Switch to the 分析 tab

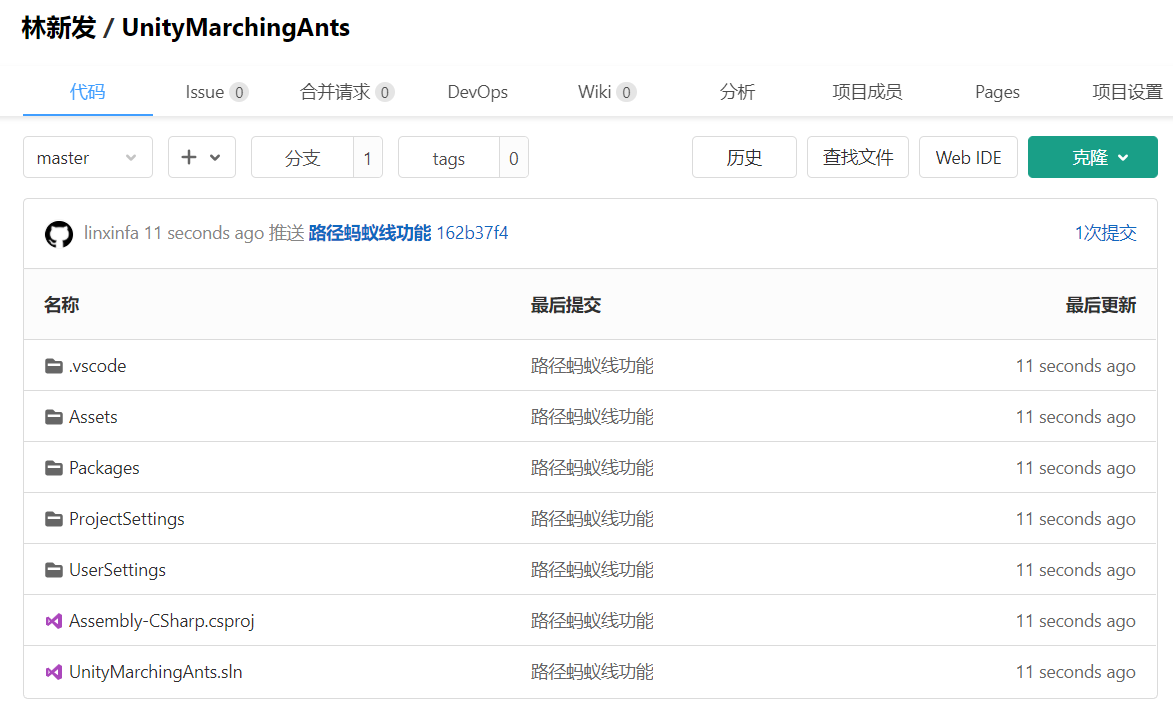(x=737, y=92)
